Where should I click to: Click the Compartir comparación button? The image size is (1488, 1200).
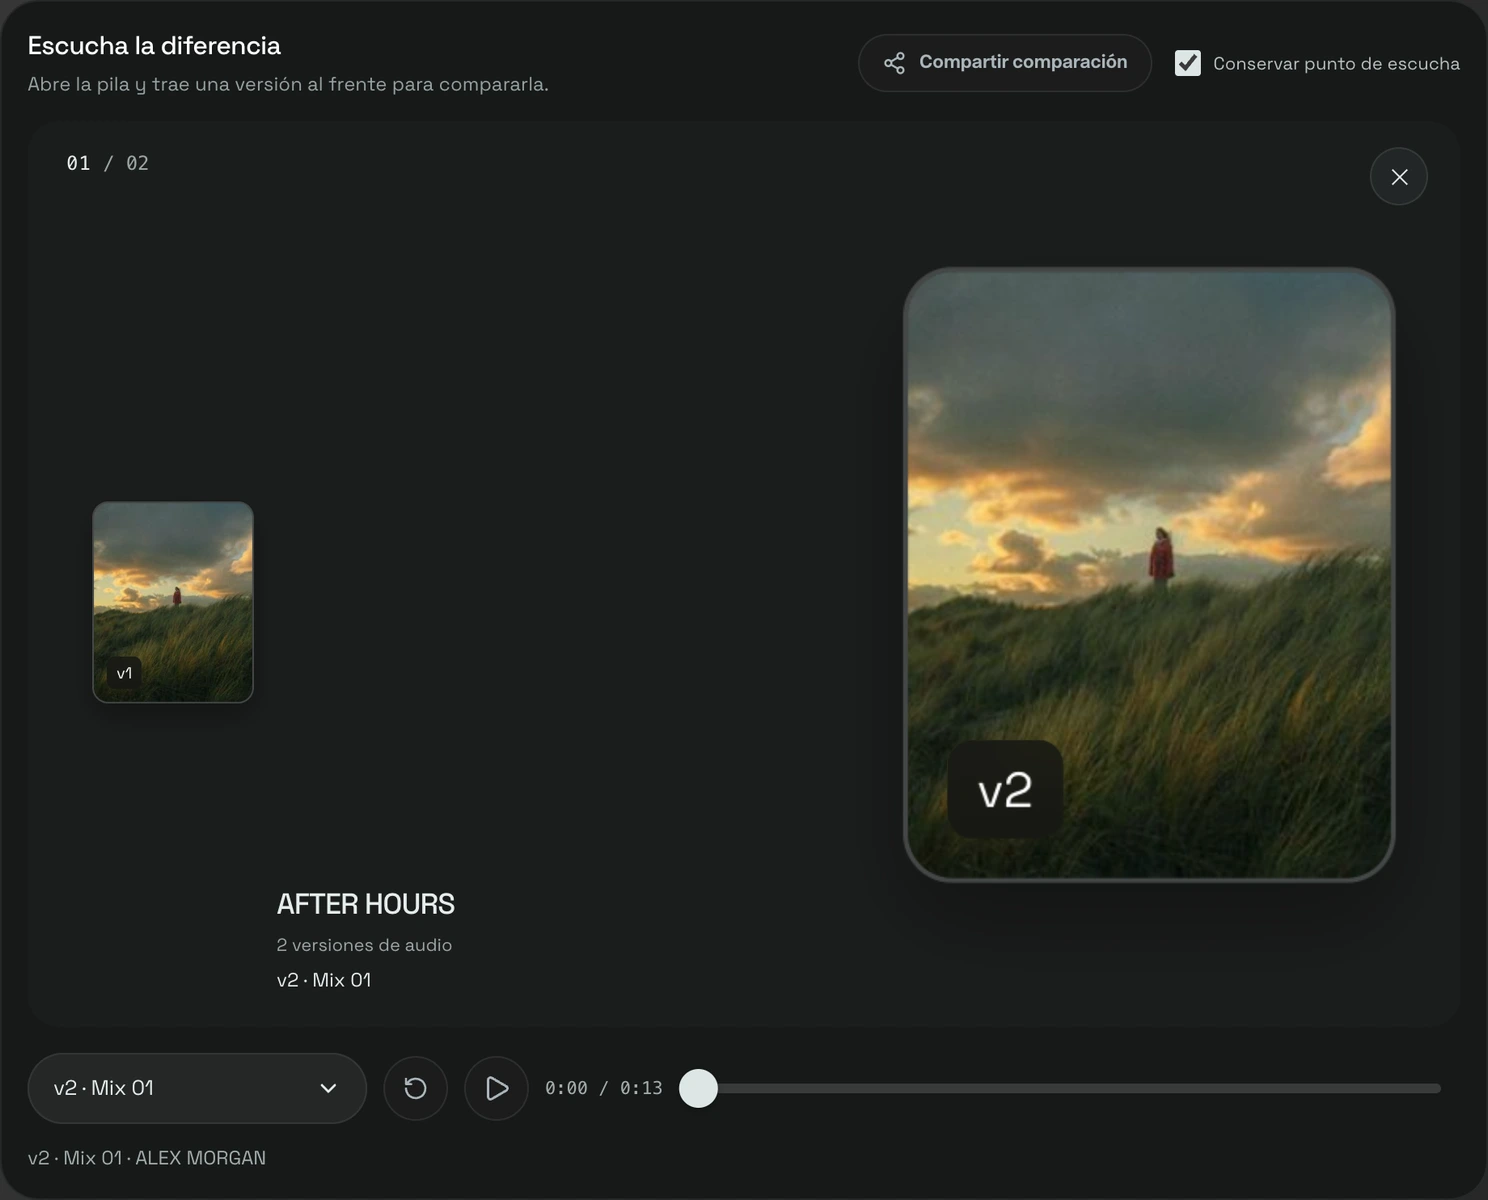coord(1005,63)
